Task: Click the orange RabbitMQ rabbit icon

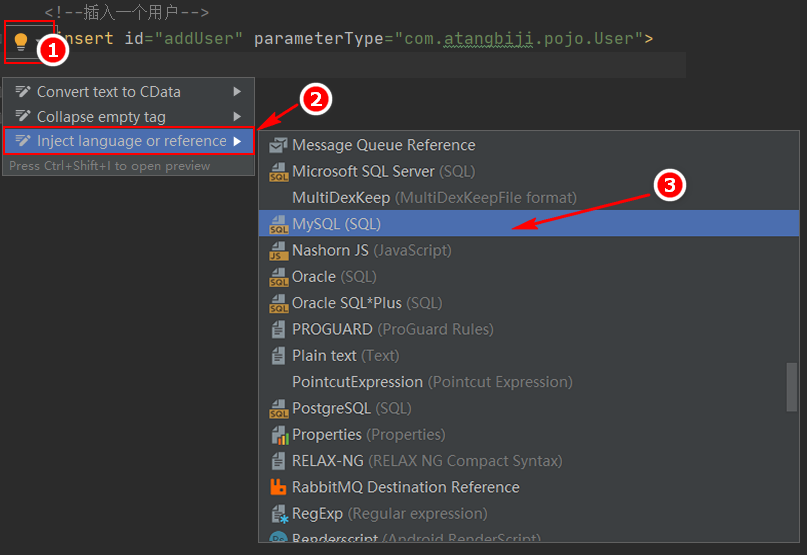Action: [278, 487]
